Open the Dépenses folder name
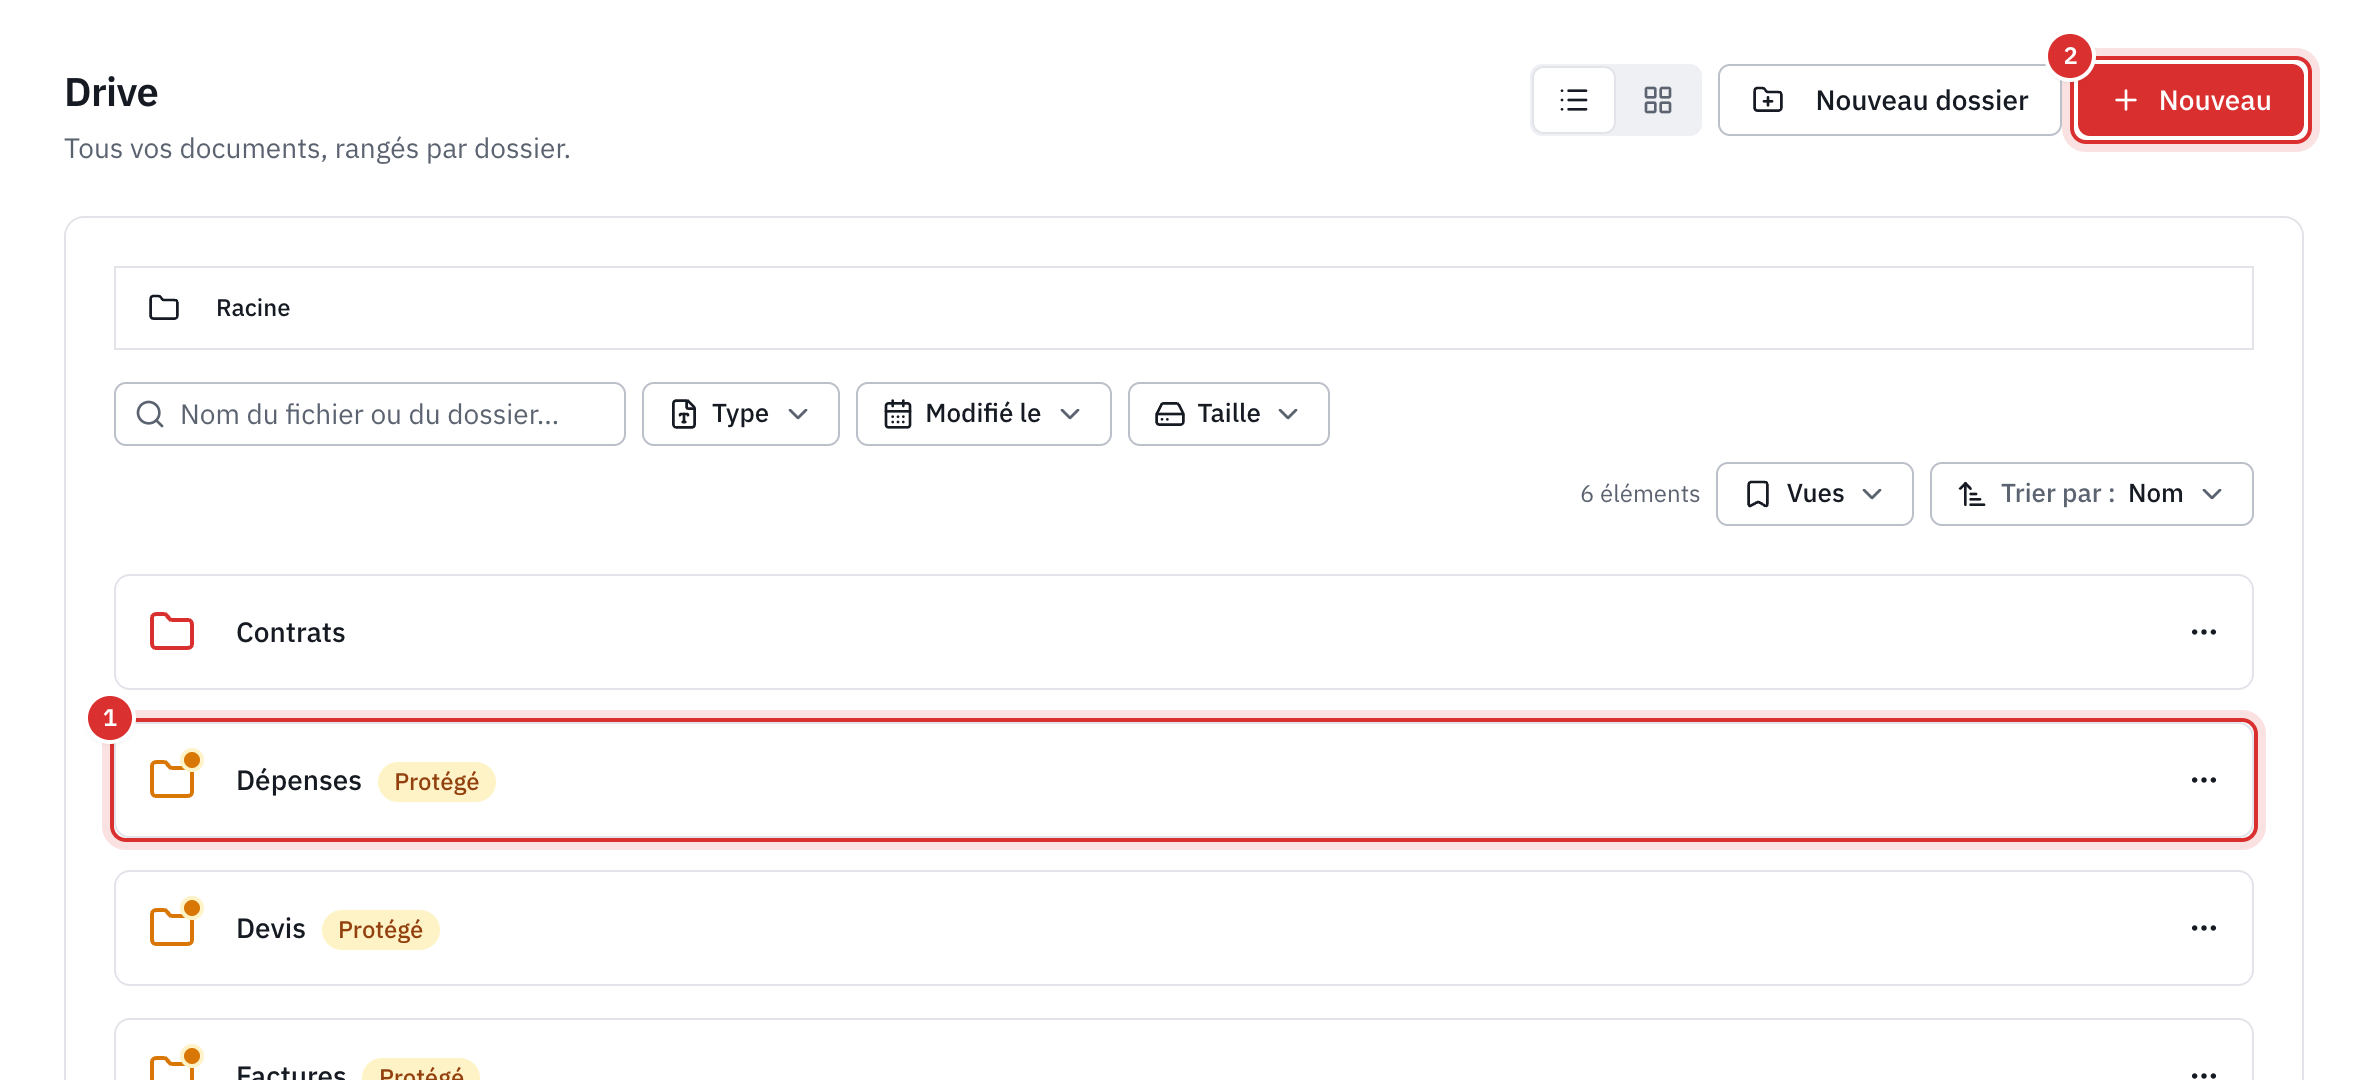The height and width of the screenshot is (1080, 2368). 299,780
